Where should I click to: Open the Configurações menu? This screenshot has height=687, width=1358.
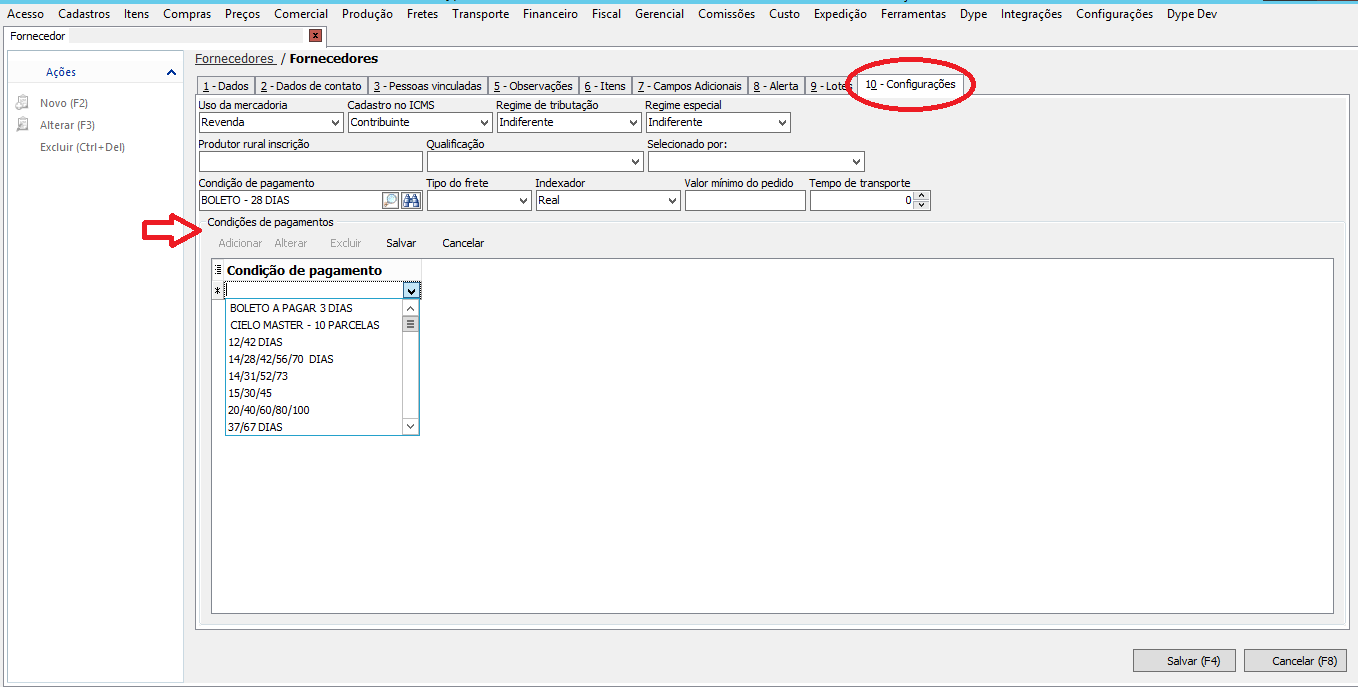click(1114, 14)
